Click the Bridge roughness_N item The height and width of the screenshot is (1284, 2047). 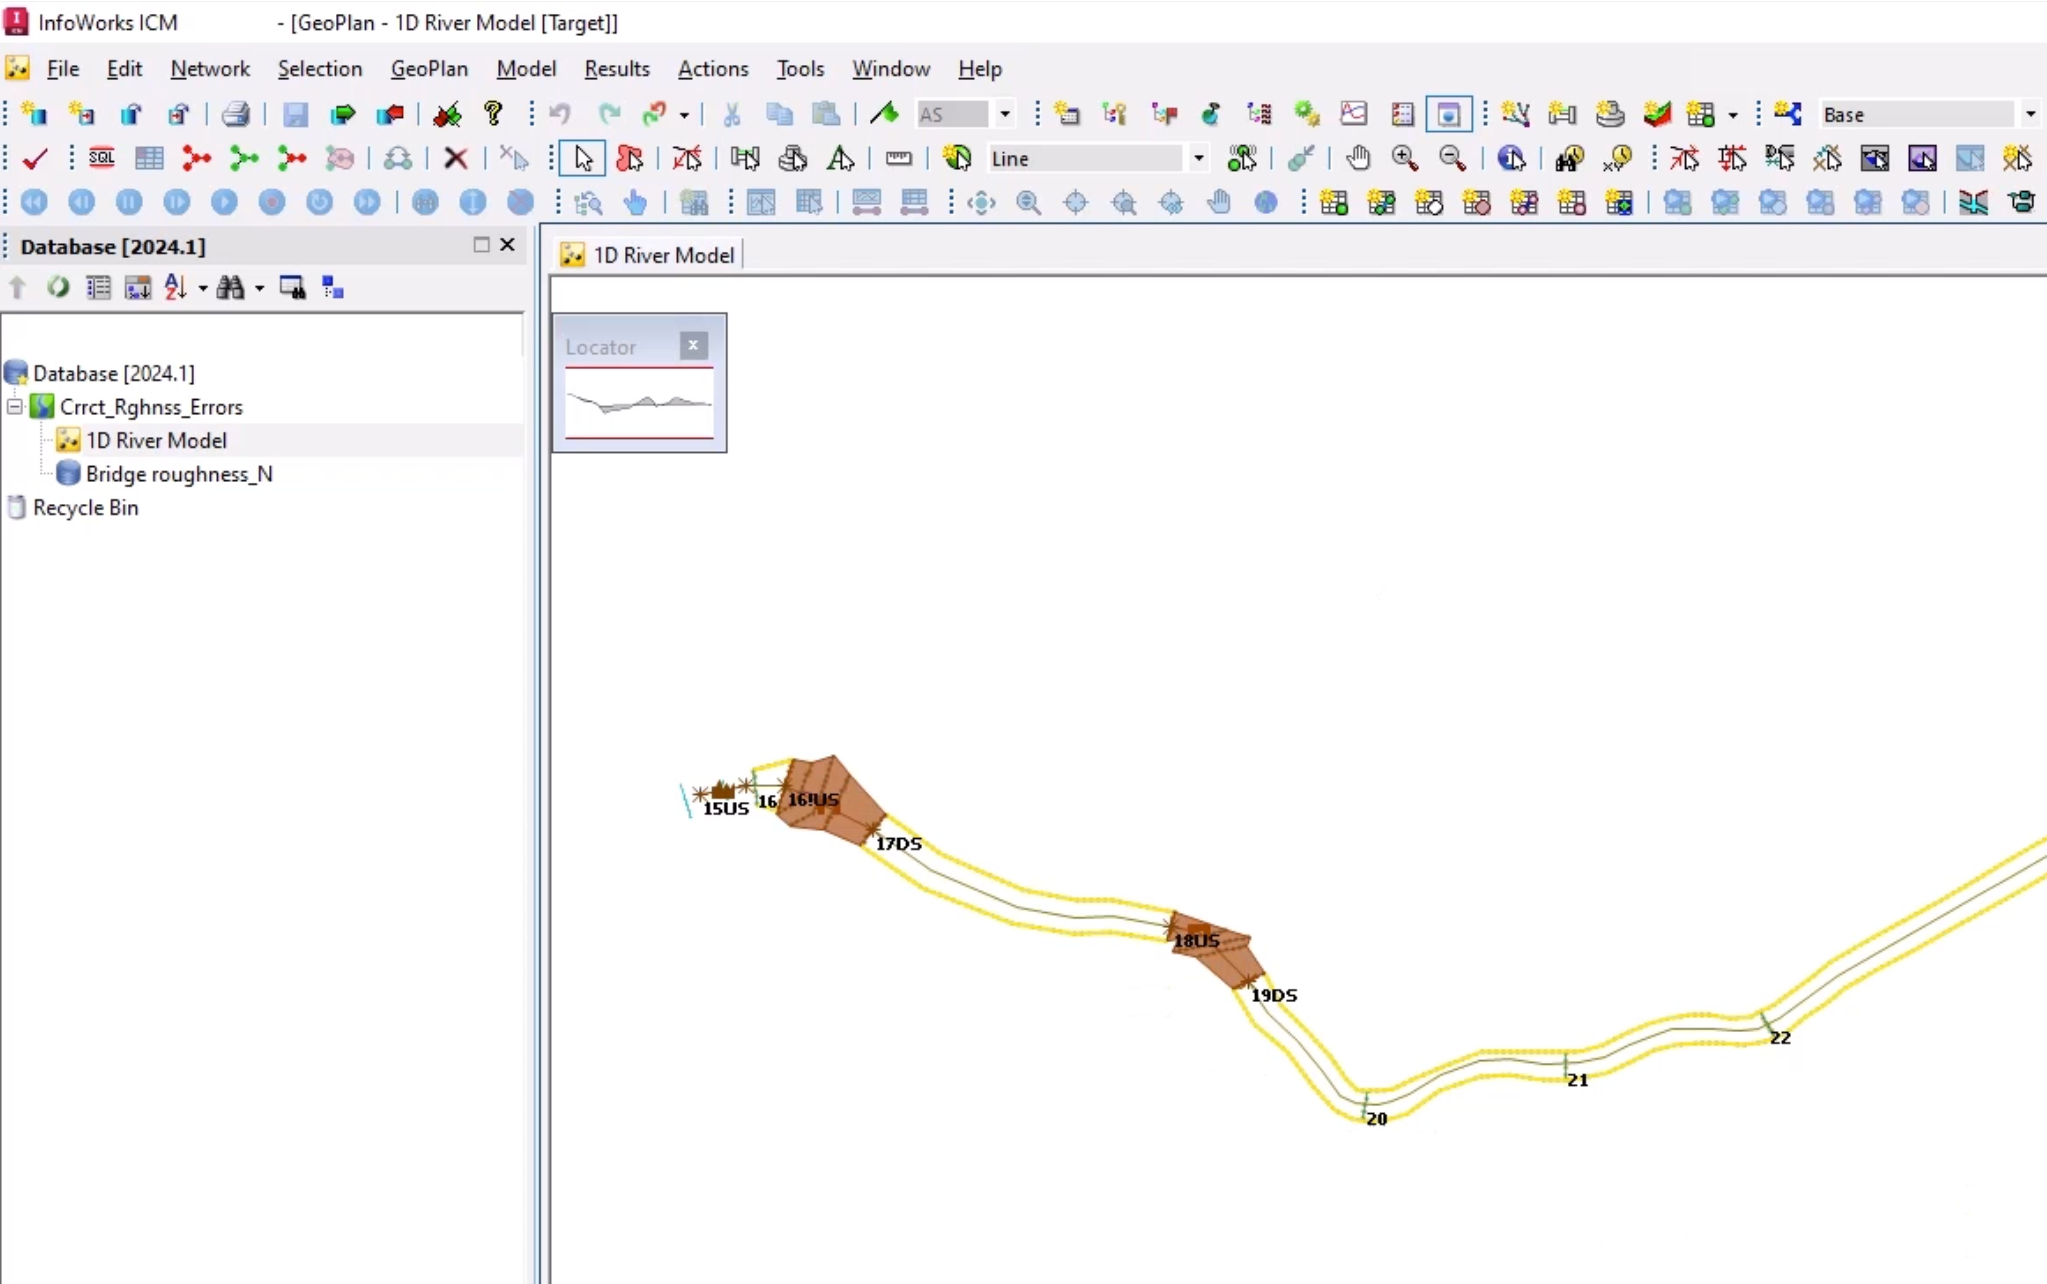(x=179, y=473)
